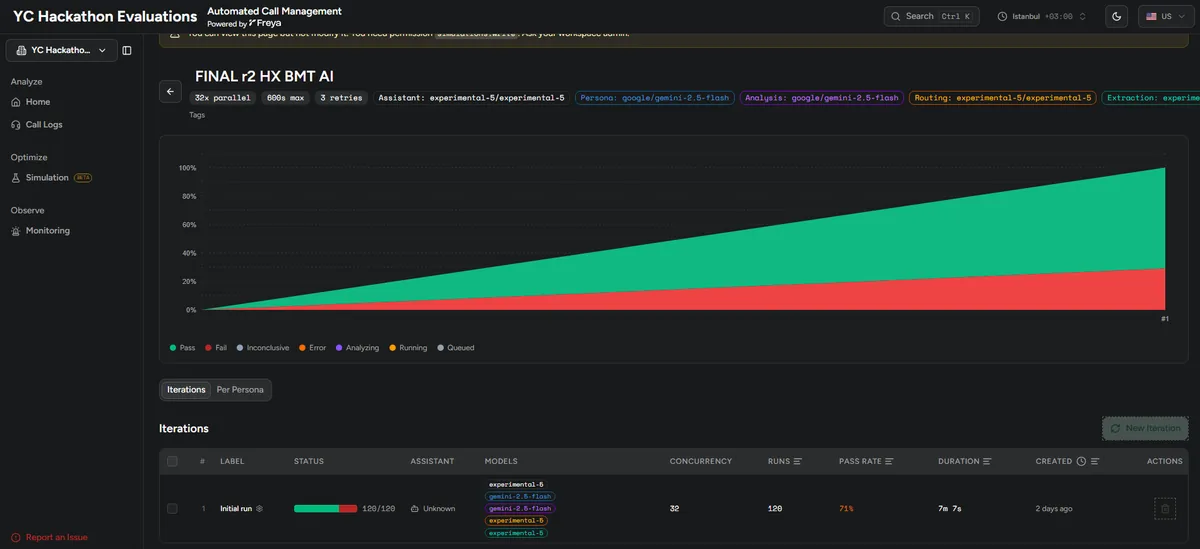Collapse sidebar with the panel icon

click(x=127, y=50)
